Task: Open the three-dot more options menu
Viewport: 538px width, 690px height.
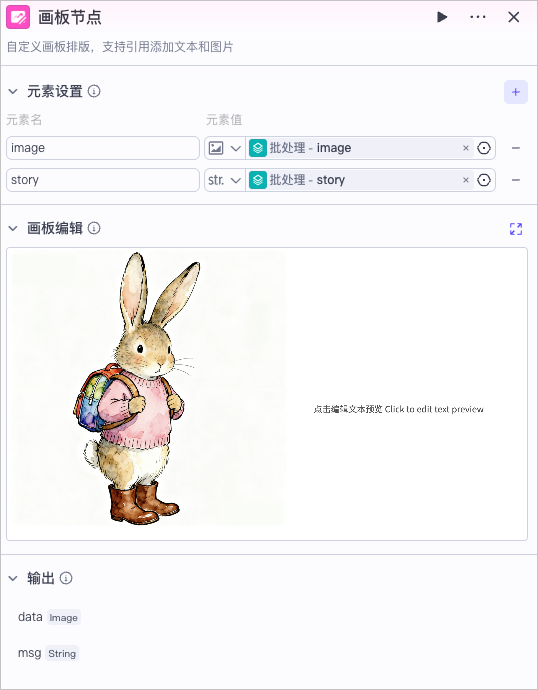Action: [478, 17]
